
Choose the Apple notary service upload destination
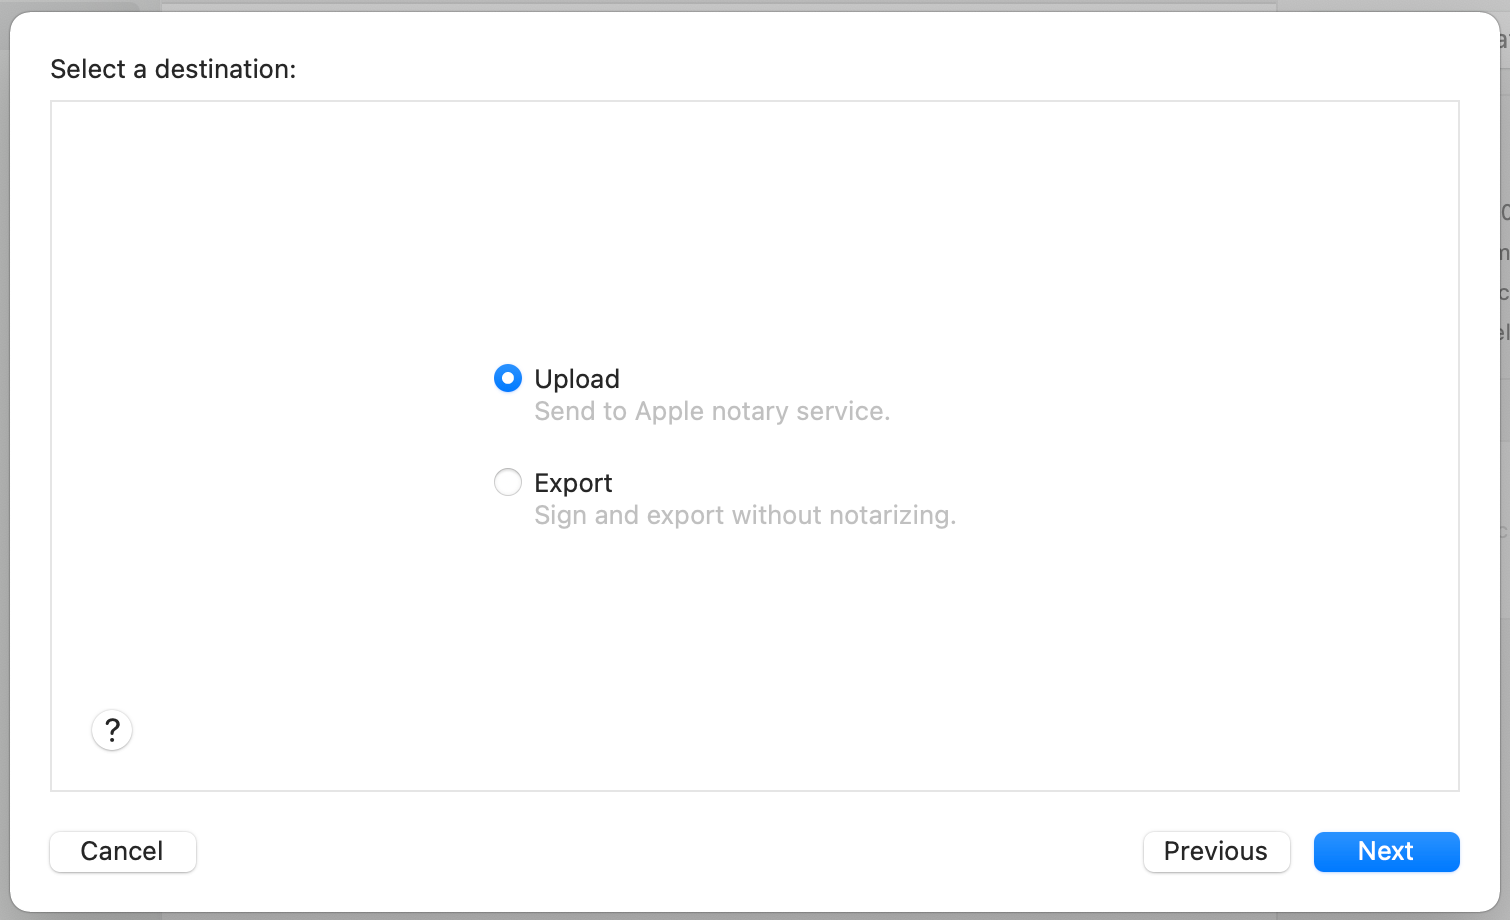pos(508,378)
